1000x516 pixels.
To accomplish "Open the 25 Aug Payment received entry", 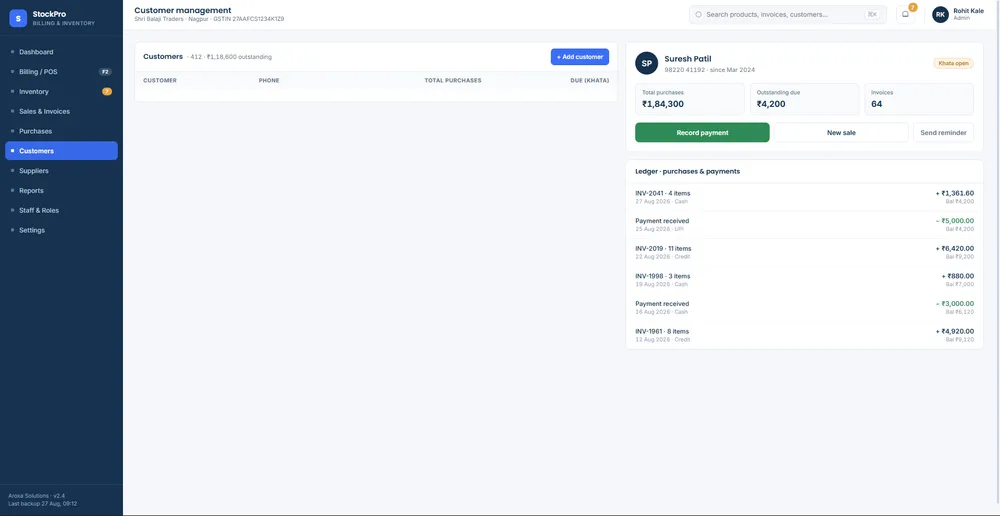I will [804, 224].
